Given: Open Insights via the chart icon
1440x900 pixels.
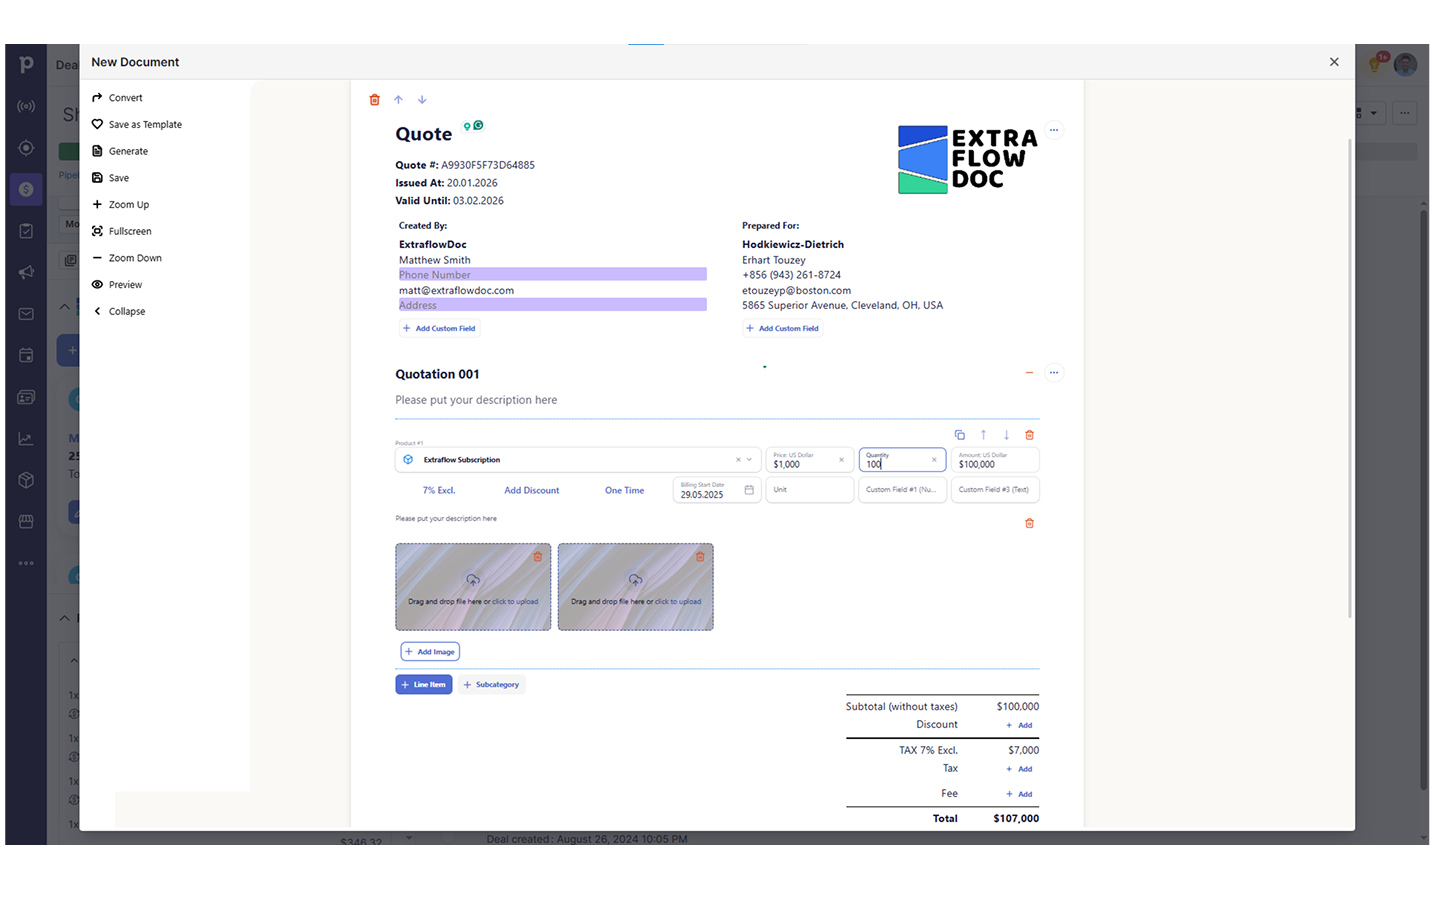Looking at the screenshot, I should 25,438.
